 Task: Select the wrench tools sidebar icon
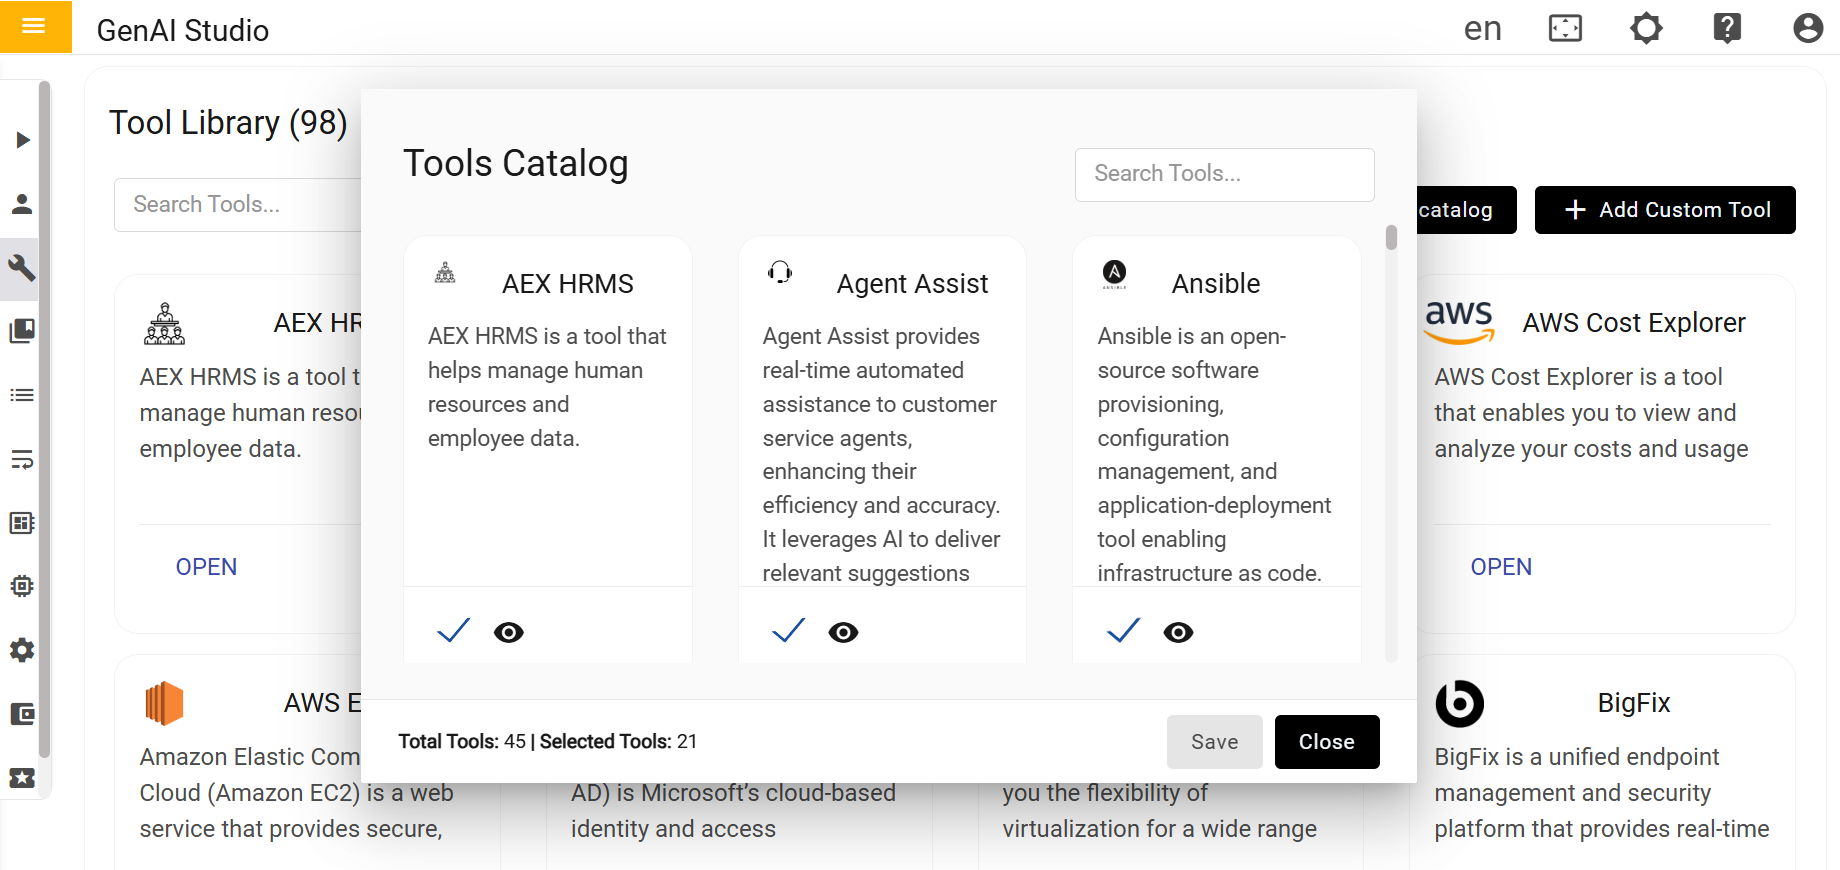[22, 268]
